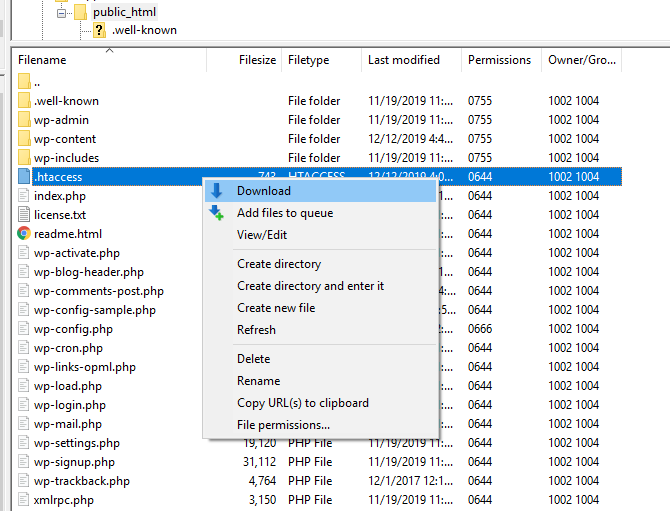Select Copy URL(s) to clipboard
The image size is (670, 511).
pos(302,403)
